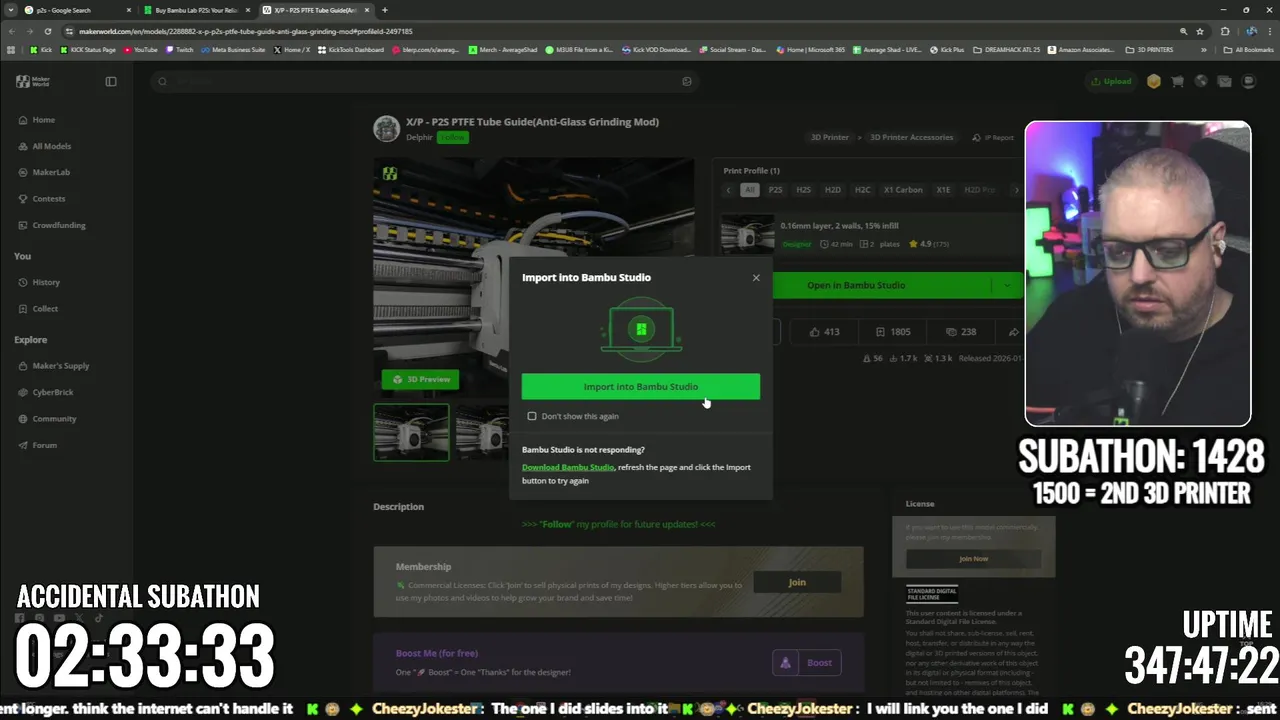Open Forum in the sidebar
The height and width of the screenshot is (720, 1280).
tap(37, 445)
